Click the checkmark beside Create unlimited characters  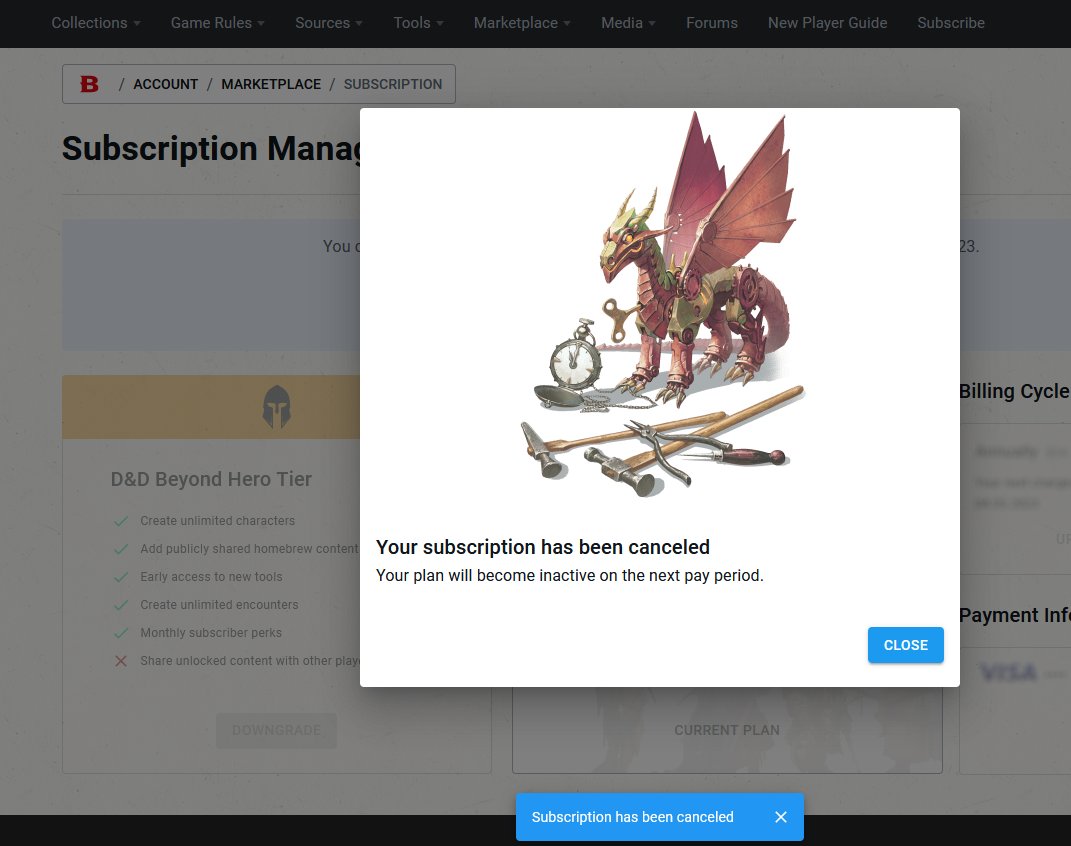tap(121, 521)
